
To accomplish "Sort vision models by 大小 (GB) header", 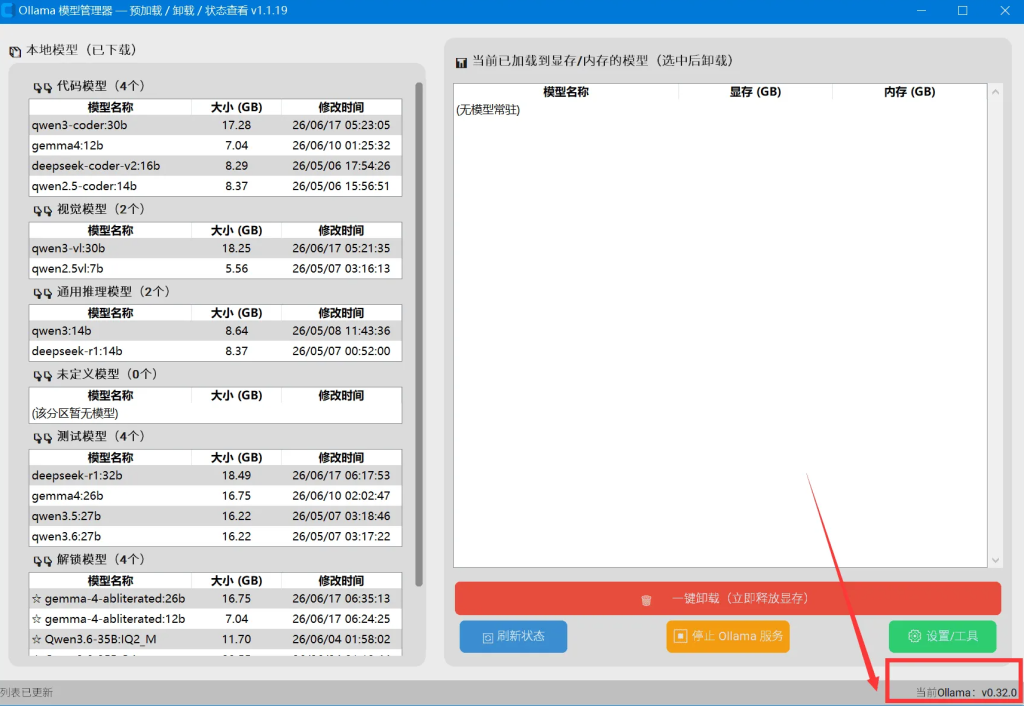I will (x=236, y=231).
